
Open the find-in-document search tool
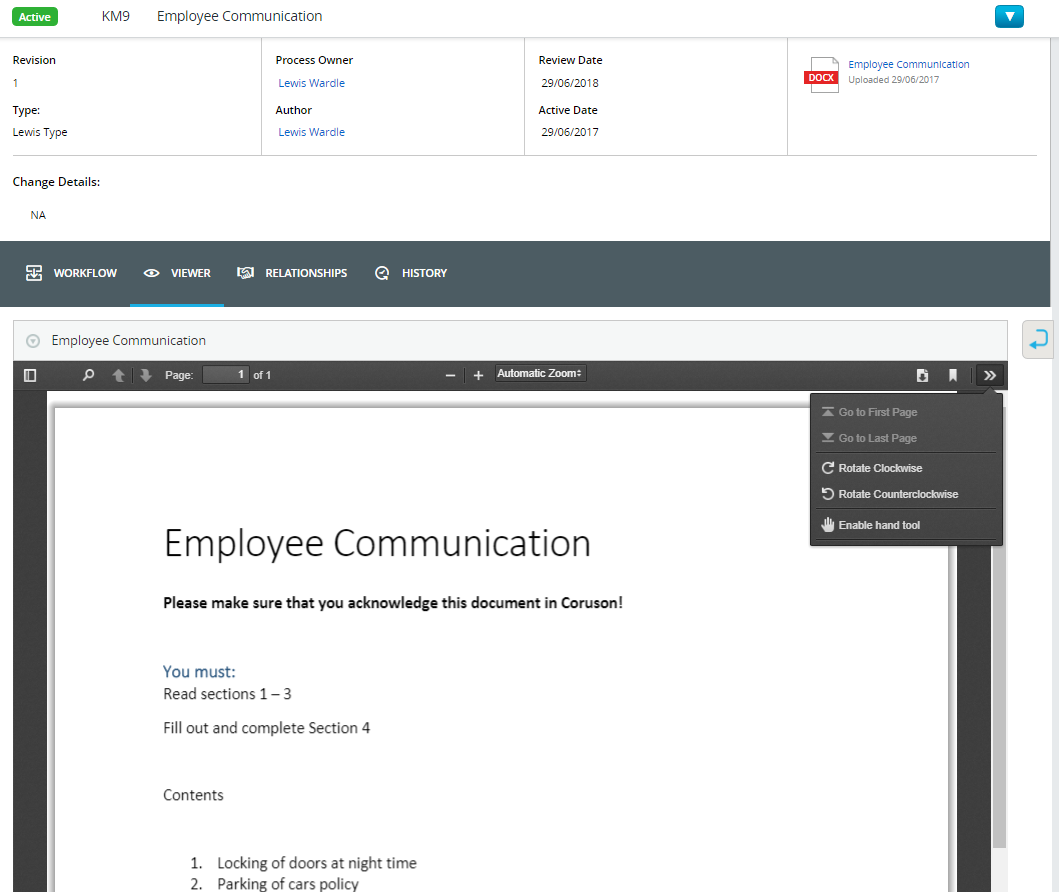[88, 375]
